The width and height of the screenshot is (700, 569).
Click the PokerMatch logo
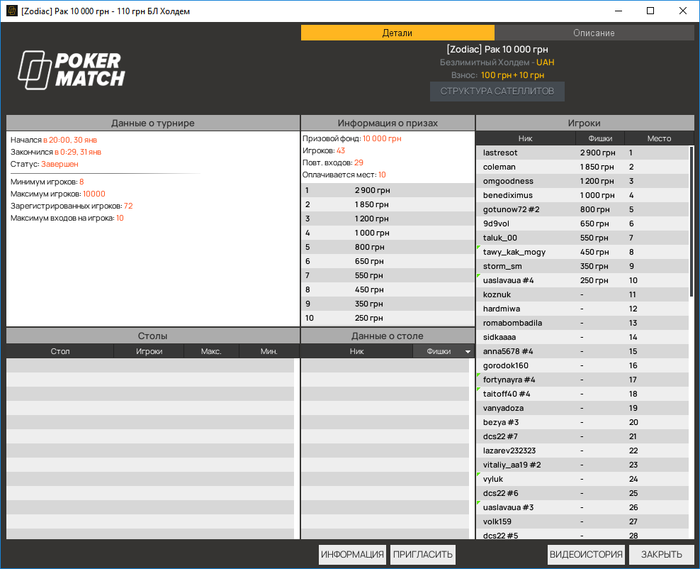(71, 70)
